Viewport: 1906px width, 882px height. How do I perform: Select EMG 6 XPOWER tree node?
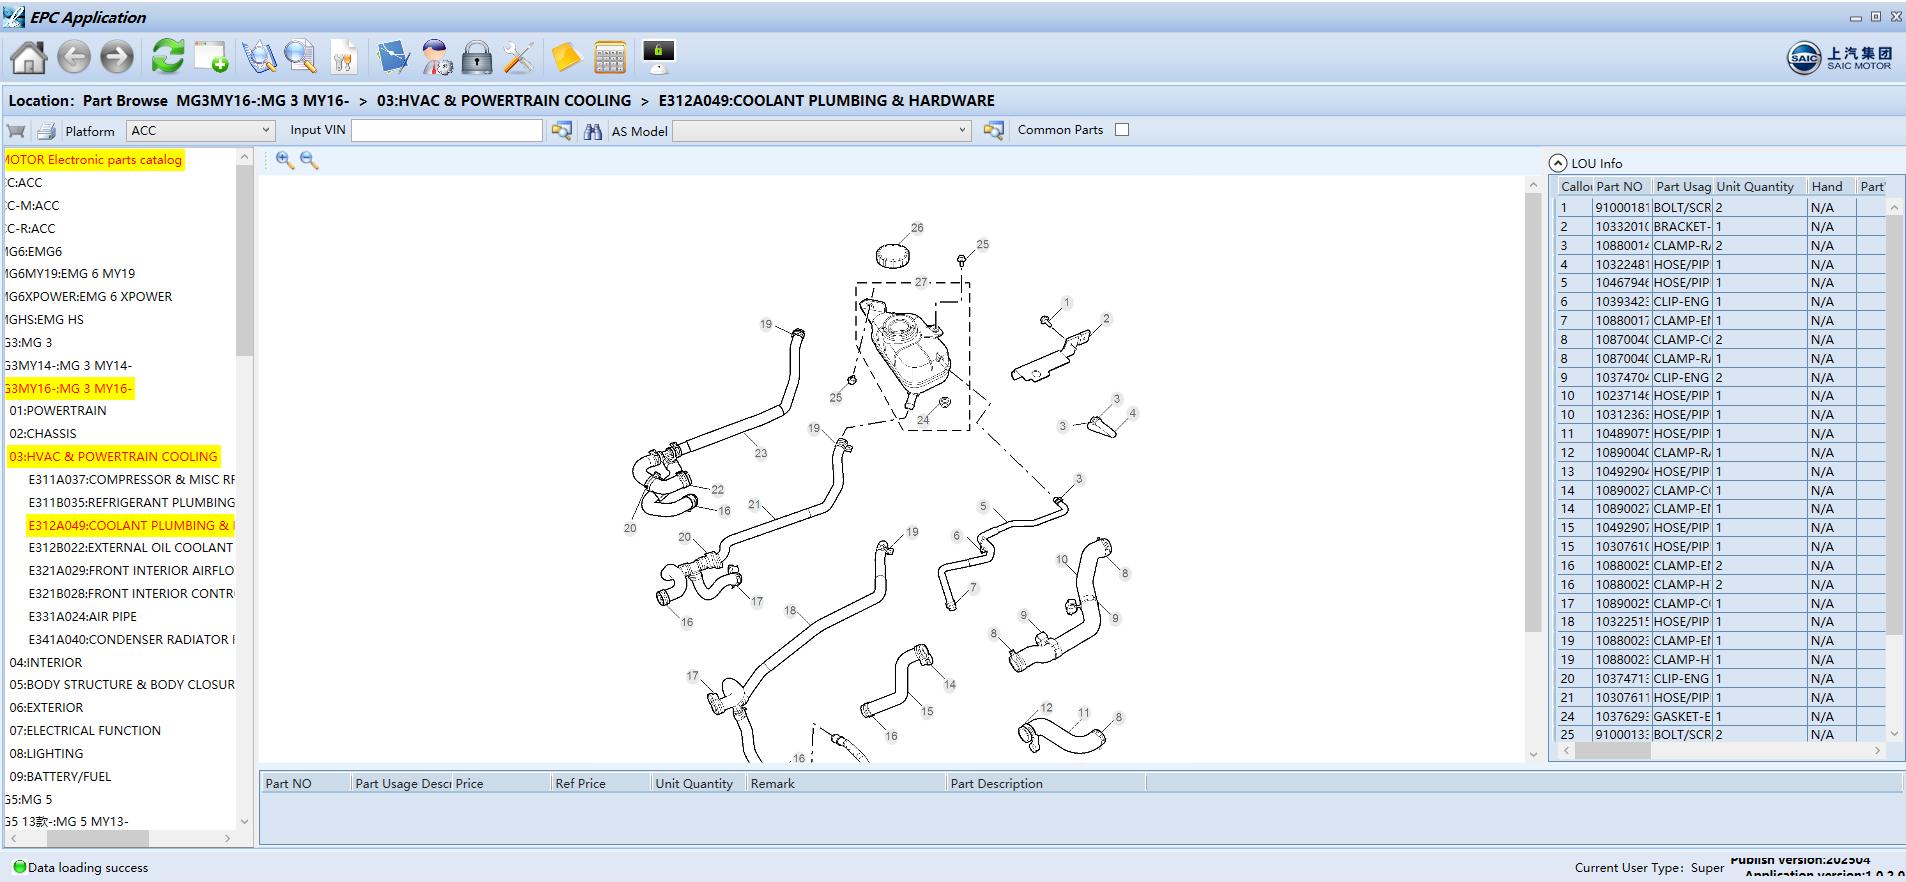(88, 296)
